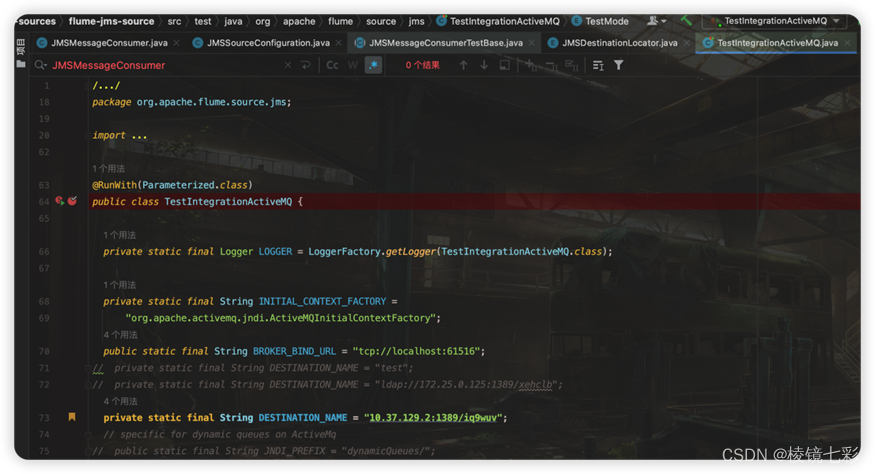Click org in the breadcrumb path

263,21
